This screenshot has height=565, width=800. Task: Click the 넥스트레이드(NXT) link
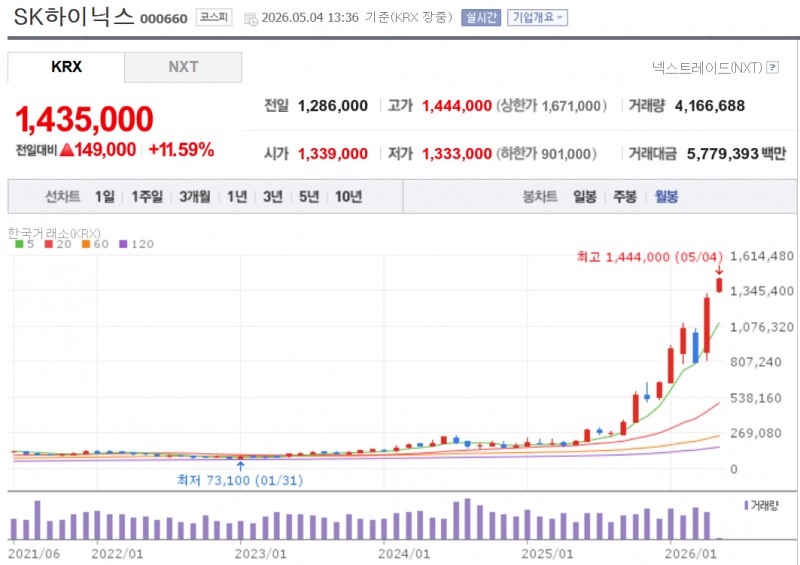coord(707,67)
